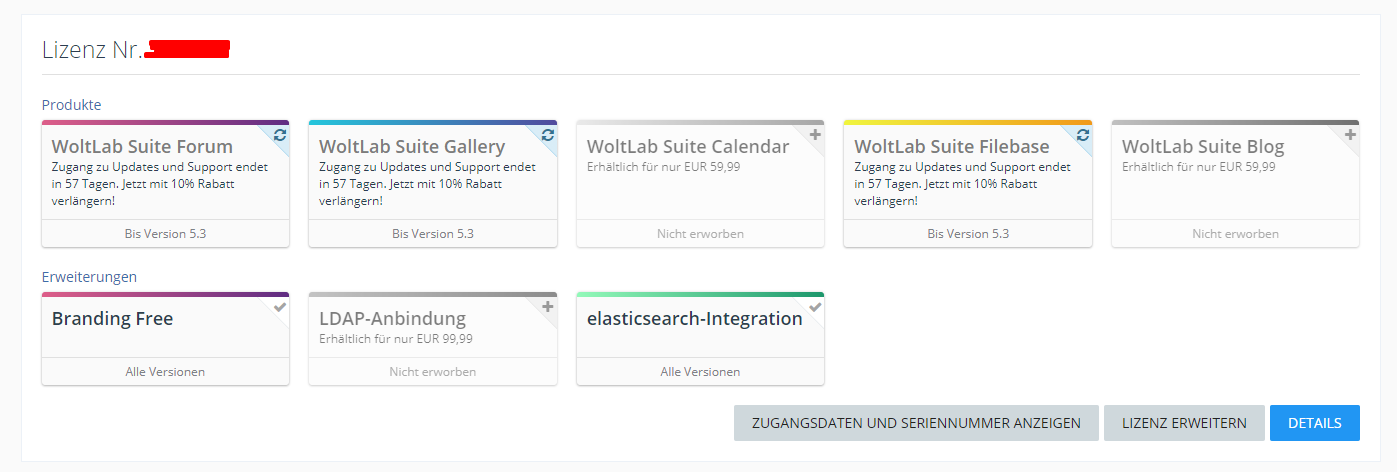The height and width of the screenshot is (472, 1397).
Task: Show Zugangsdaten und Seriennummer anzeigen
Action: click(x=916, y=423)
